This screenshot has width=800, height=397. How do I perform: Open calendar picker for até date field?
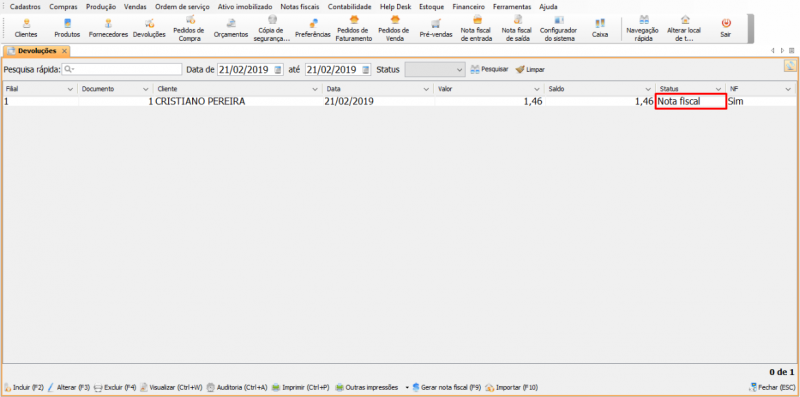(x=366, y=70)
